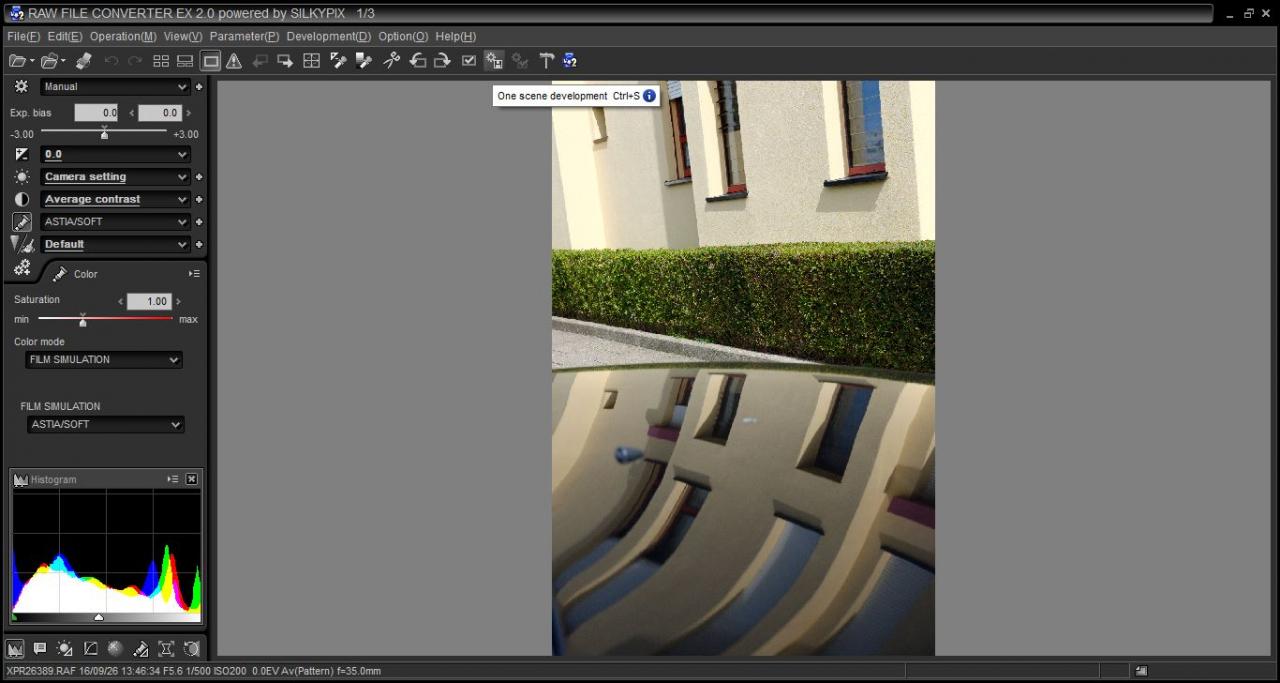Click the first Exp. bias value field
This screenshot has height=683, width=1280.
pos(97,113)
